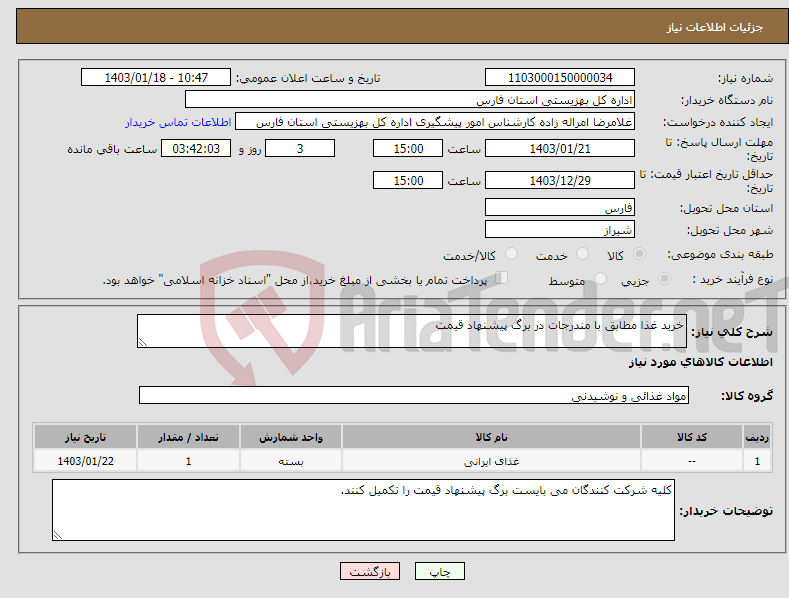Click the شرح کلی نیاز text area
The height and width of the screenshot is (598, 789).
[412, 331]
